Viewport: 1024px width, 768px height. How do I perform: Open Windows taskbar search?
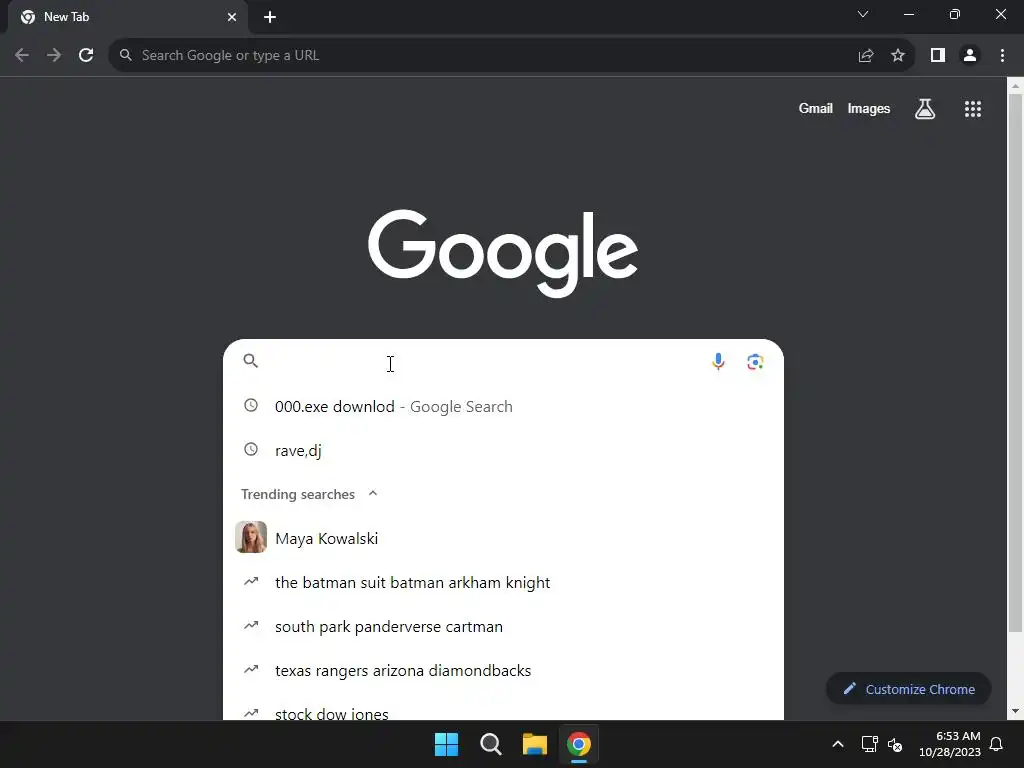tap(490, 744)
